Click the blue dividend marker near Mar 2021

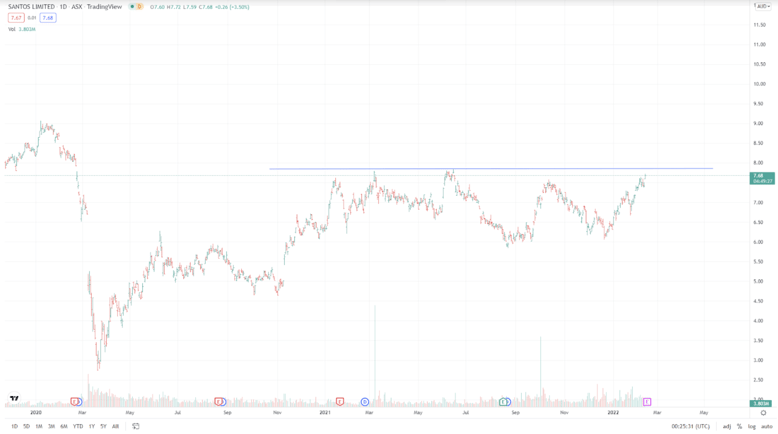tap(365, 402)
